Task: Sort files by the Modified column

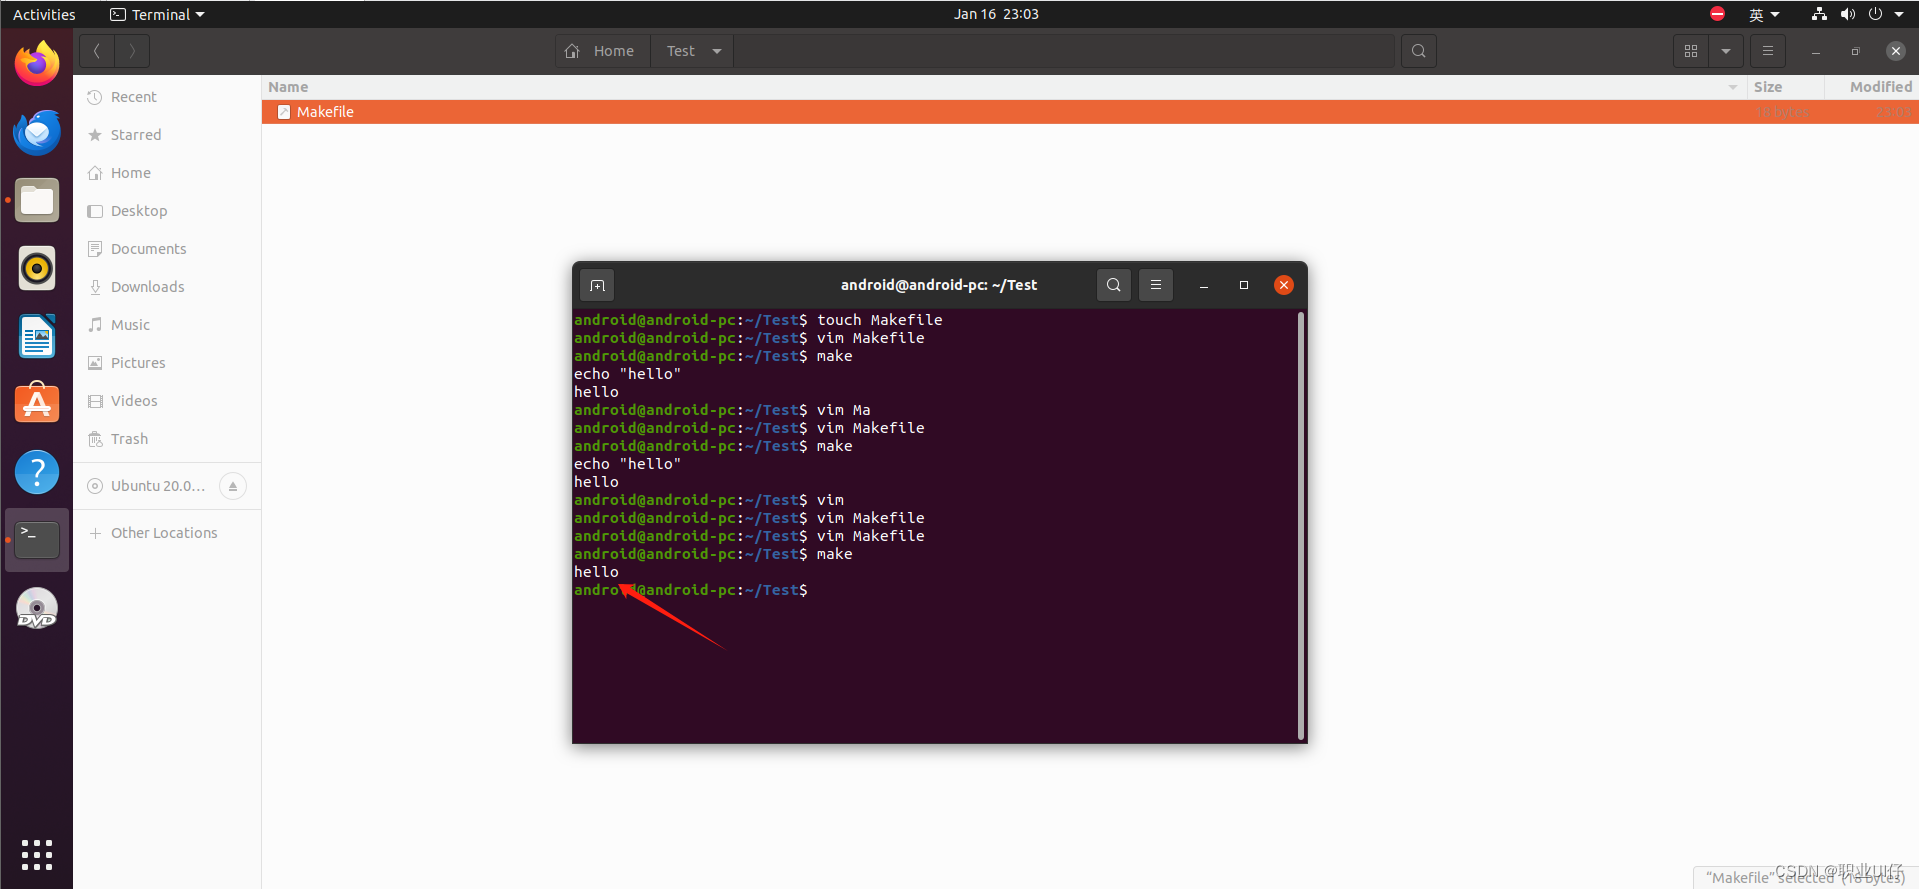Action: (1871, 87)
